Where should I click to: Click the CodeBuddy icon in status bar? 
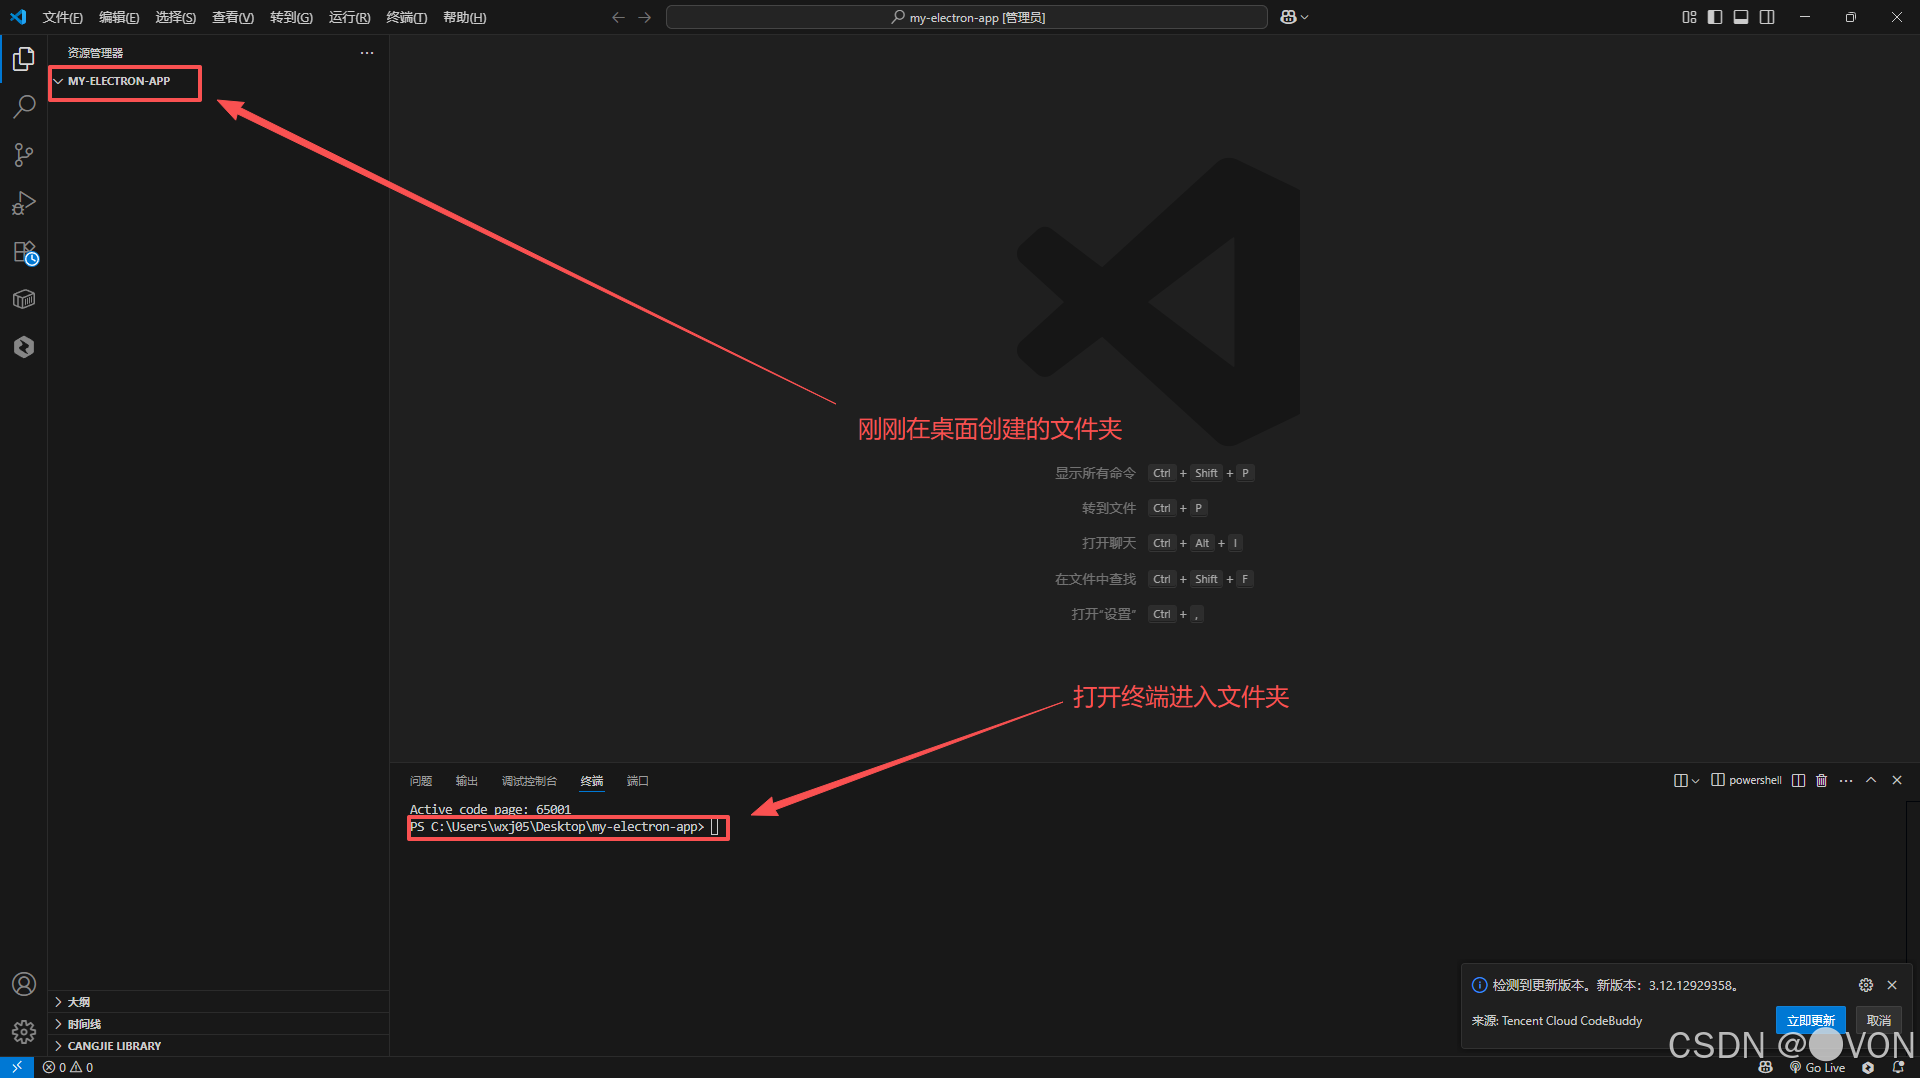[x=1867, y=1067]
